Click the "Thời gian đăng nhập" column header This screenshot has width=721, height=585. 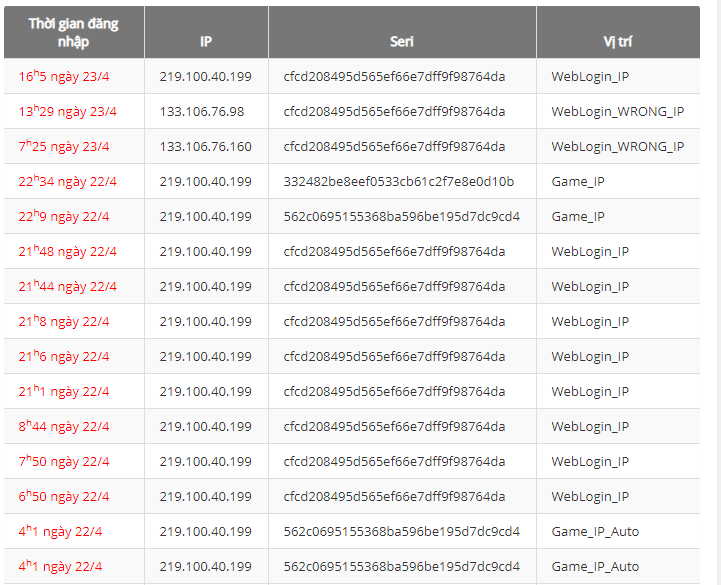(x=73, y=32)
